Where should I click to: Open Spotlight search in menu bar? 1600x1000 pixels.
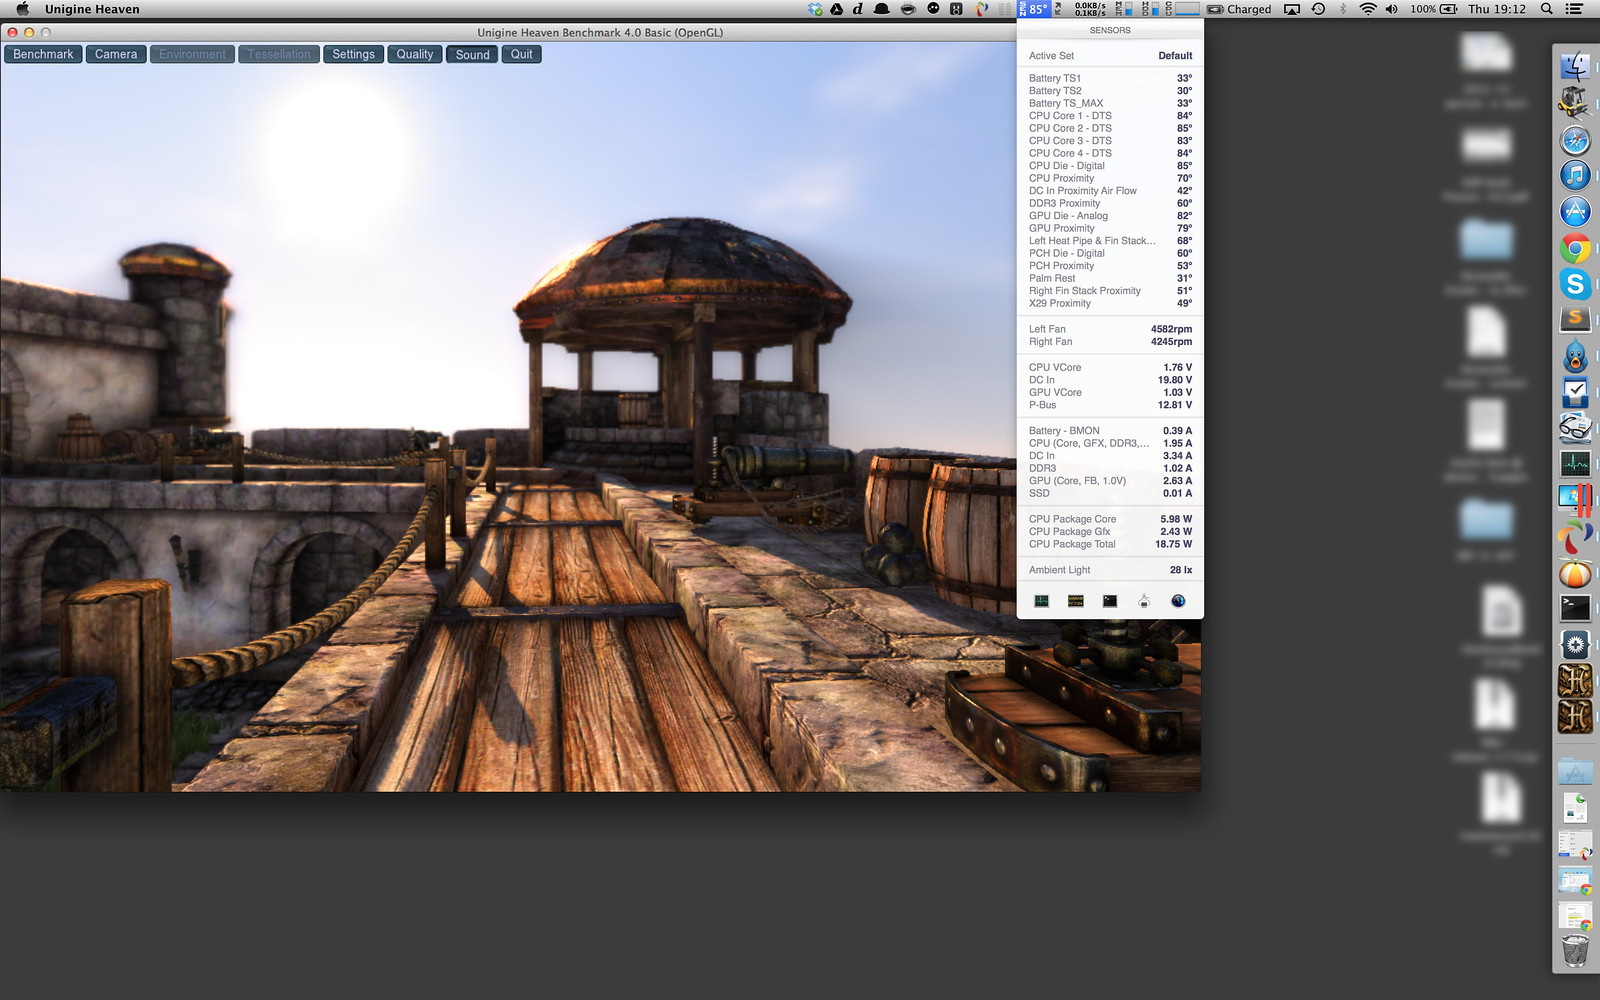coord(1546,9)
